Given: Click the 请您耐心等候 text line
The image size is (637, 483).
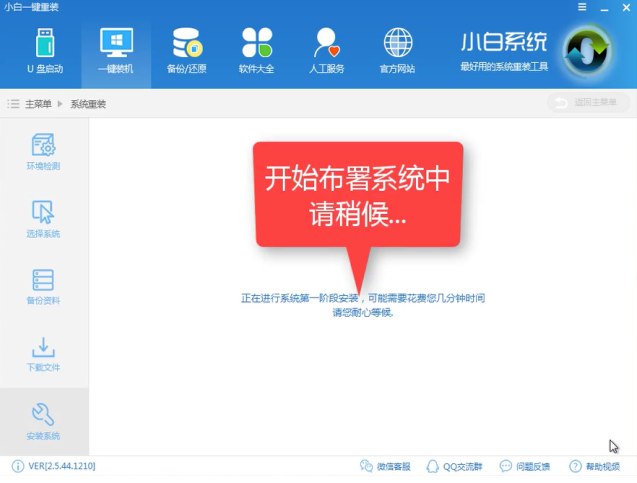Looking at the screenshot, I should click(x=363, y=312).
